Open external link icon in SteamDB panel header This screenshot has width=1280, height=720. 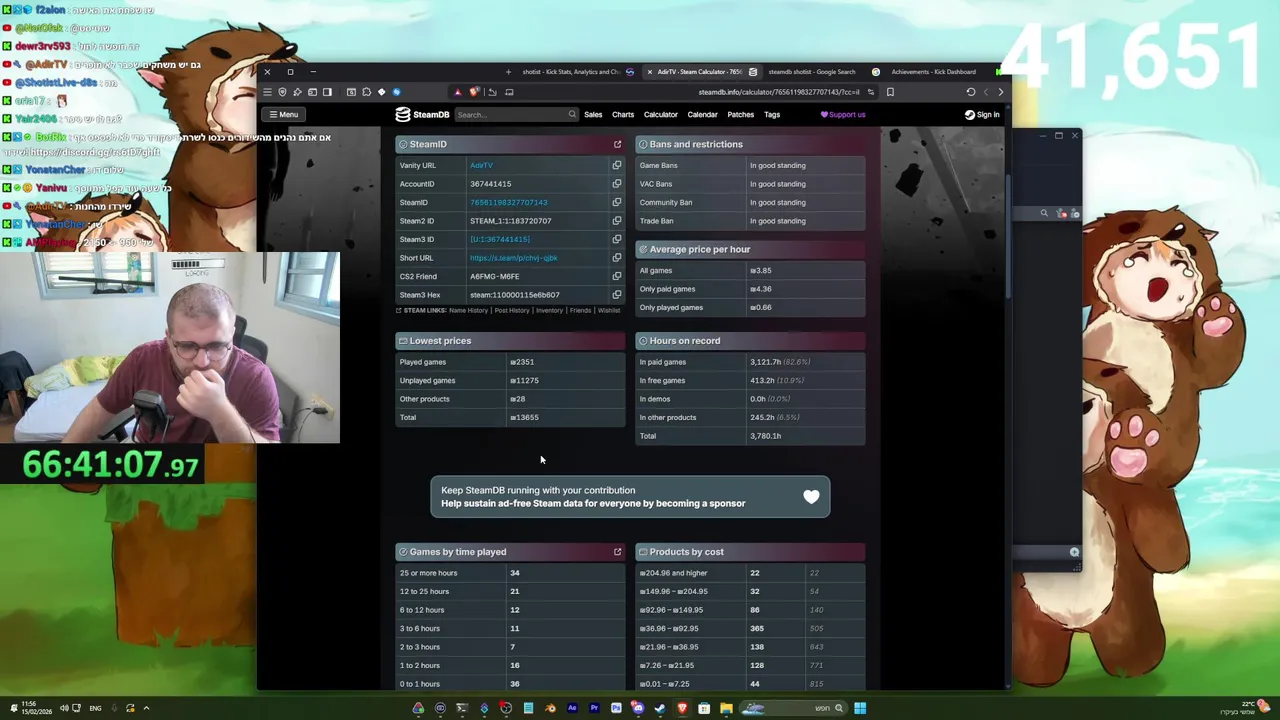coord(617,144)
